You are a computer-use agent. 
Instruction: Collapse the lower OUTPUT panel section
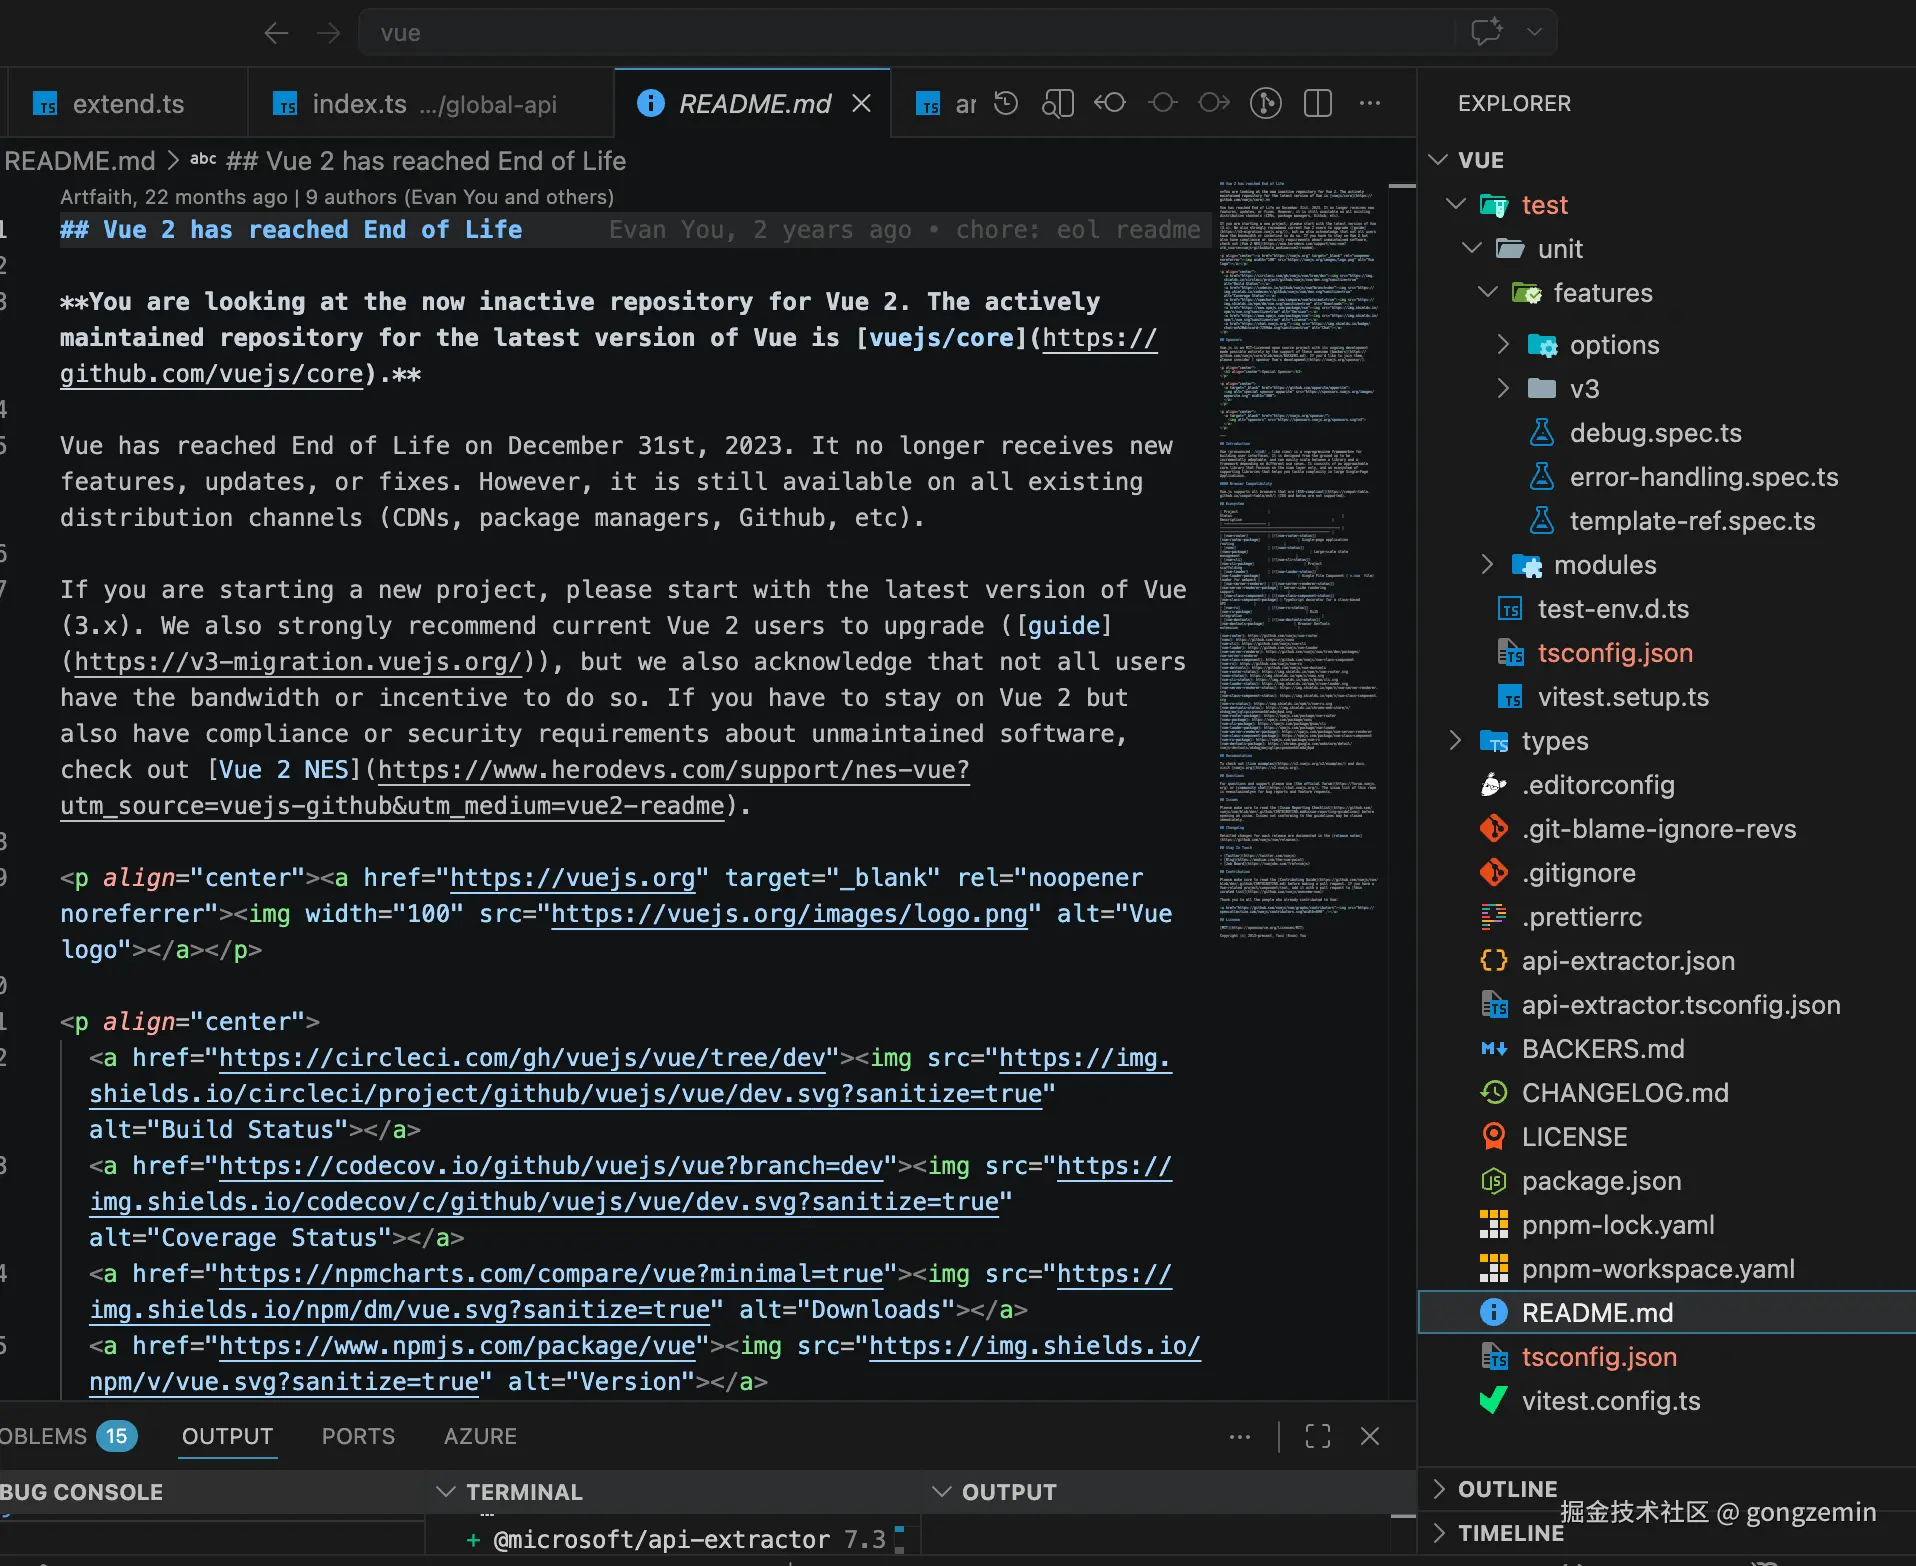pos(941,1492)
